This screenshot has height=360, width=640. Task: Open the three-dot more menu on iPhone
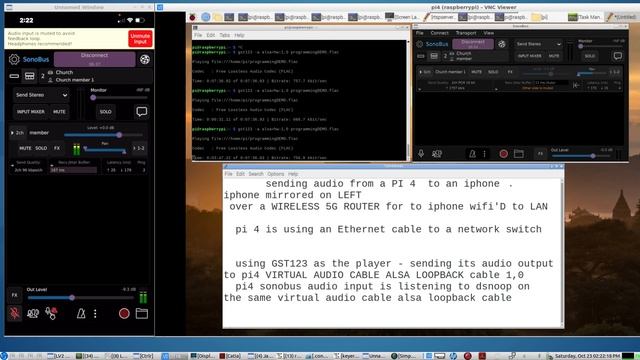point(95,313)
